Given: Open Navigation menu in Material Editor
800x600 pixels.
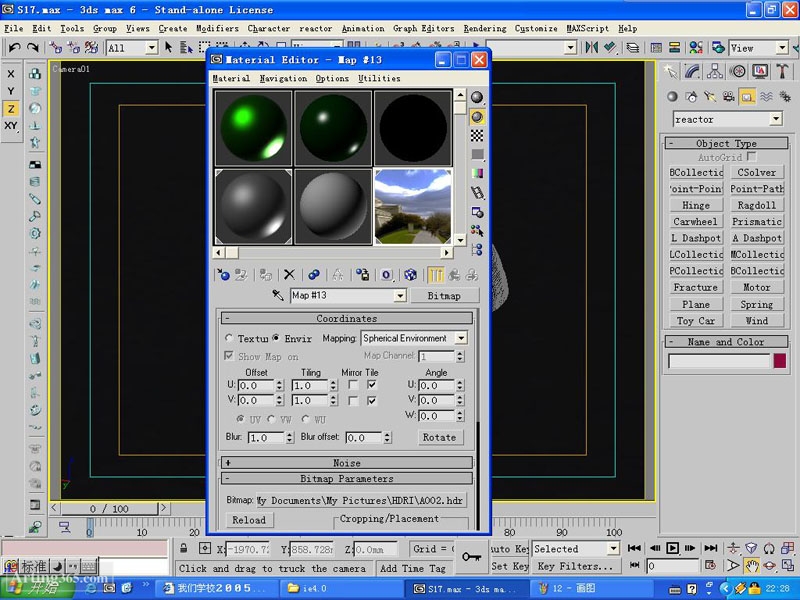Looking at the screenshot, I should (x=283, y=78).
